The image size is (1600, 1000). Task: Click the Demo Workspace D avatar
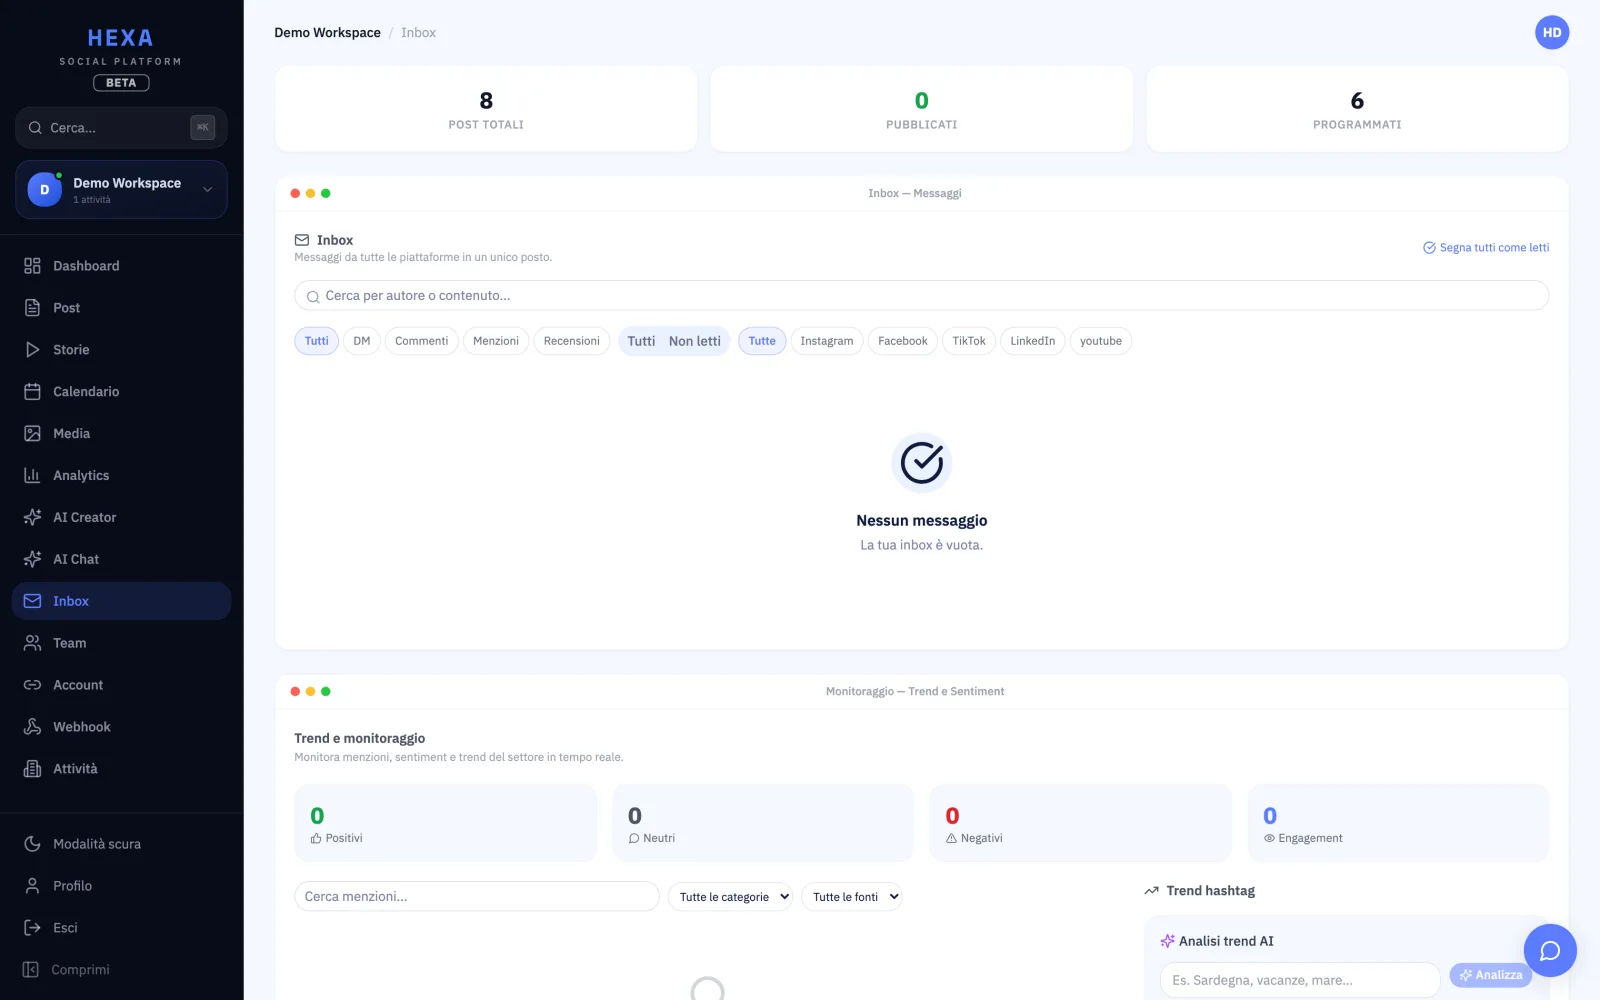pyautogui.click(x=44, y=189)
